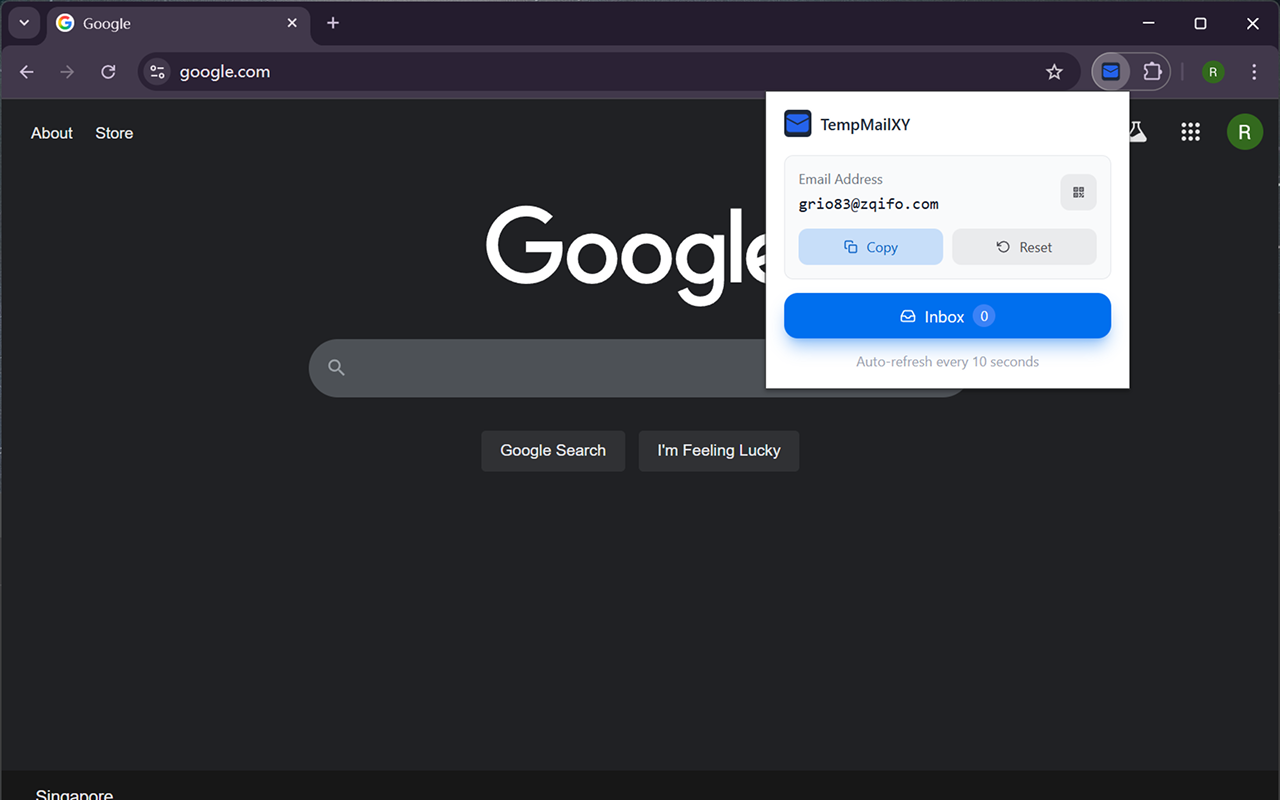Open the Chrome profile avatar in the toolbar
1280x800 pixels.
(x=1213, y=72)
